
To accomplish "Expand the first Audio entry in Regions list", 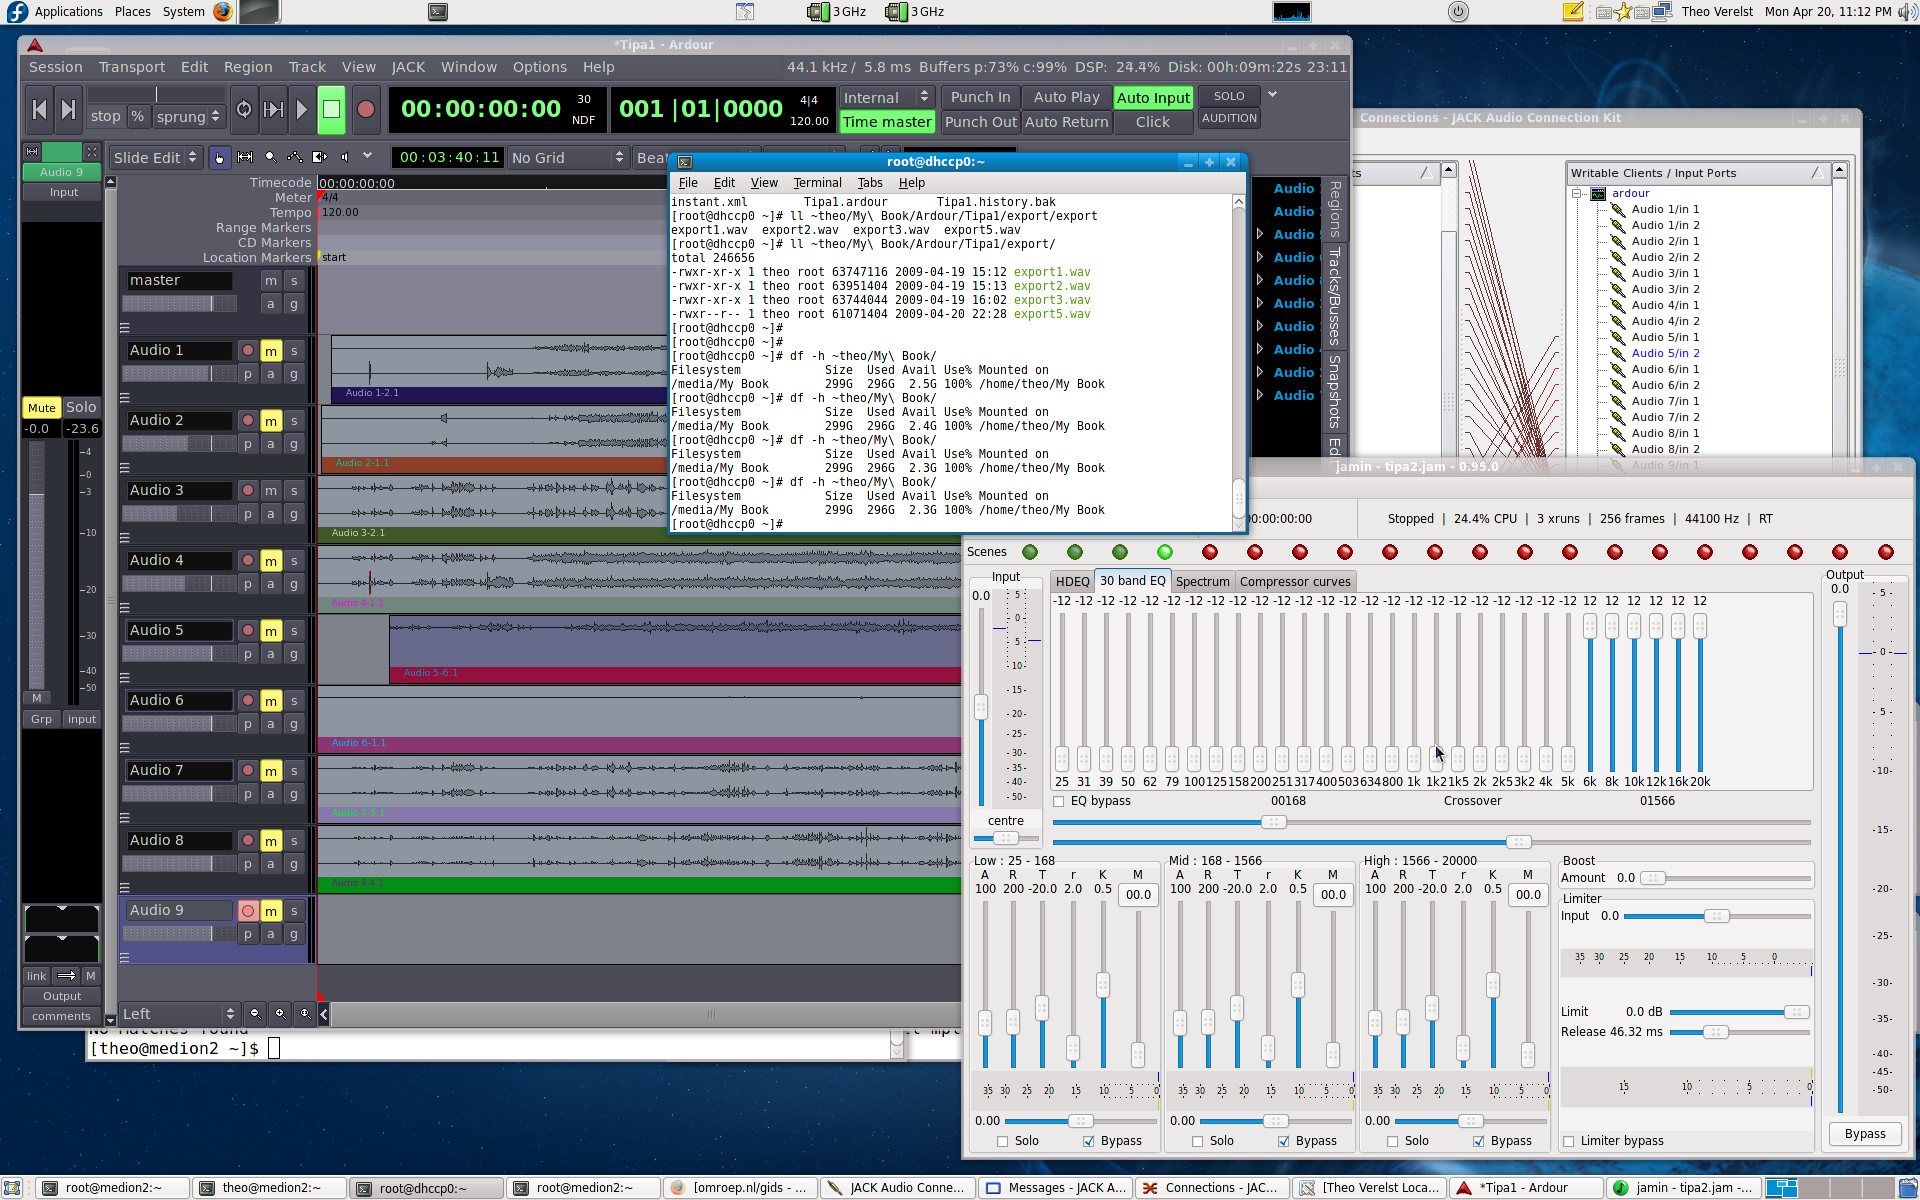I will click(1260, 234).
